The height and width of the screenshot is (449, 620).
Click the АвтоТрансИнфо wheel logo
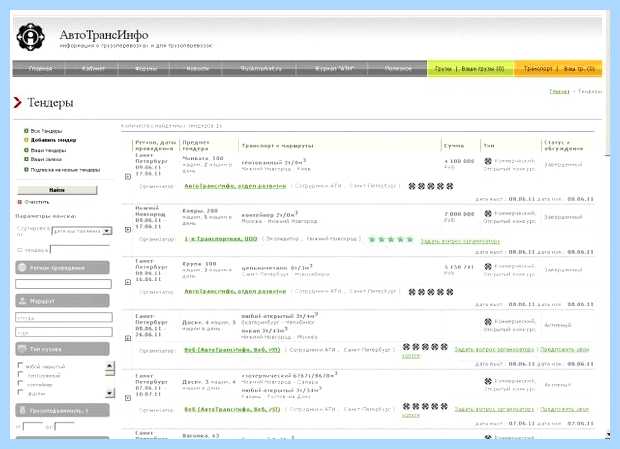pyautogui.click(x=30, y=37)
